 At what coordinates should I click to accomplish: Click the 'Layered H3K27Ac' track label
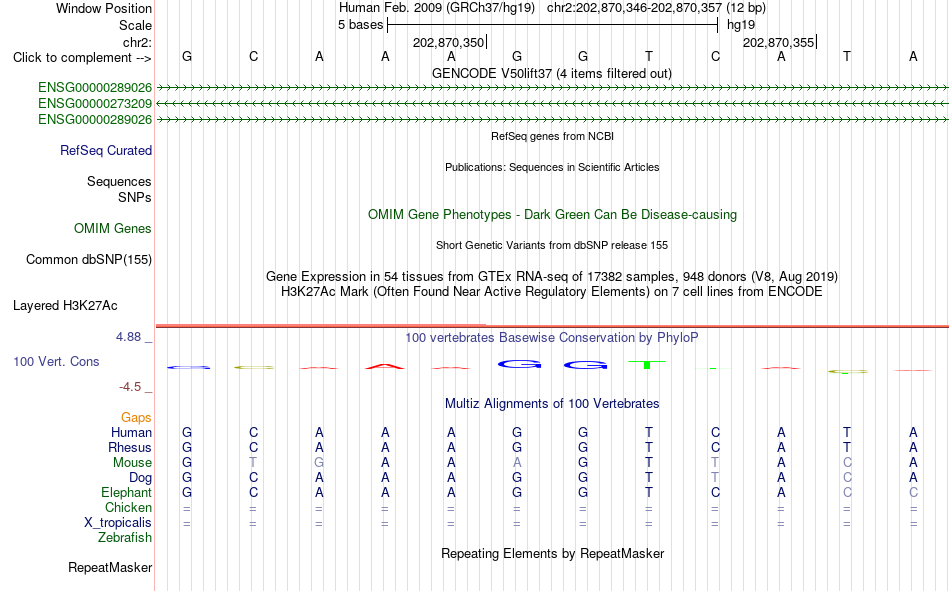click(65, 306)
